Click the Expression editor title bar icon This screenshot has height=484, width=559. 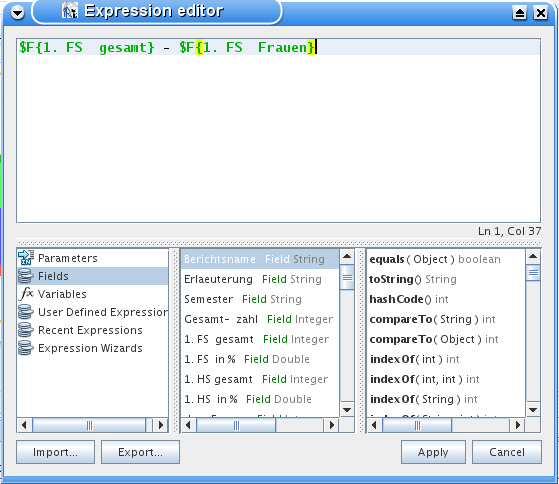click(70, 11)
